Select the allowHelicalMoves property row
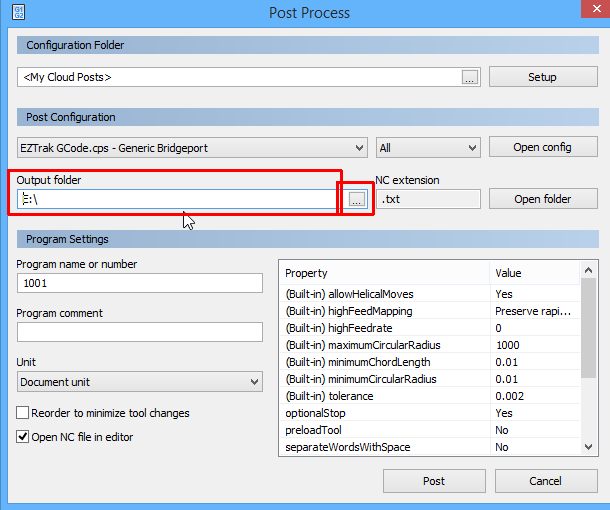Screen dimensions: 610x510 pyautogui.click(x=429, y=294)
